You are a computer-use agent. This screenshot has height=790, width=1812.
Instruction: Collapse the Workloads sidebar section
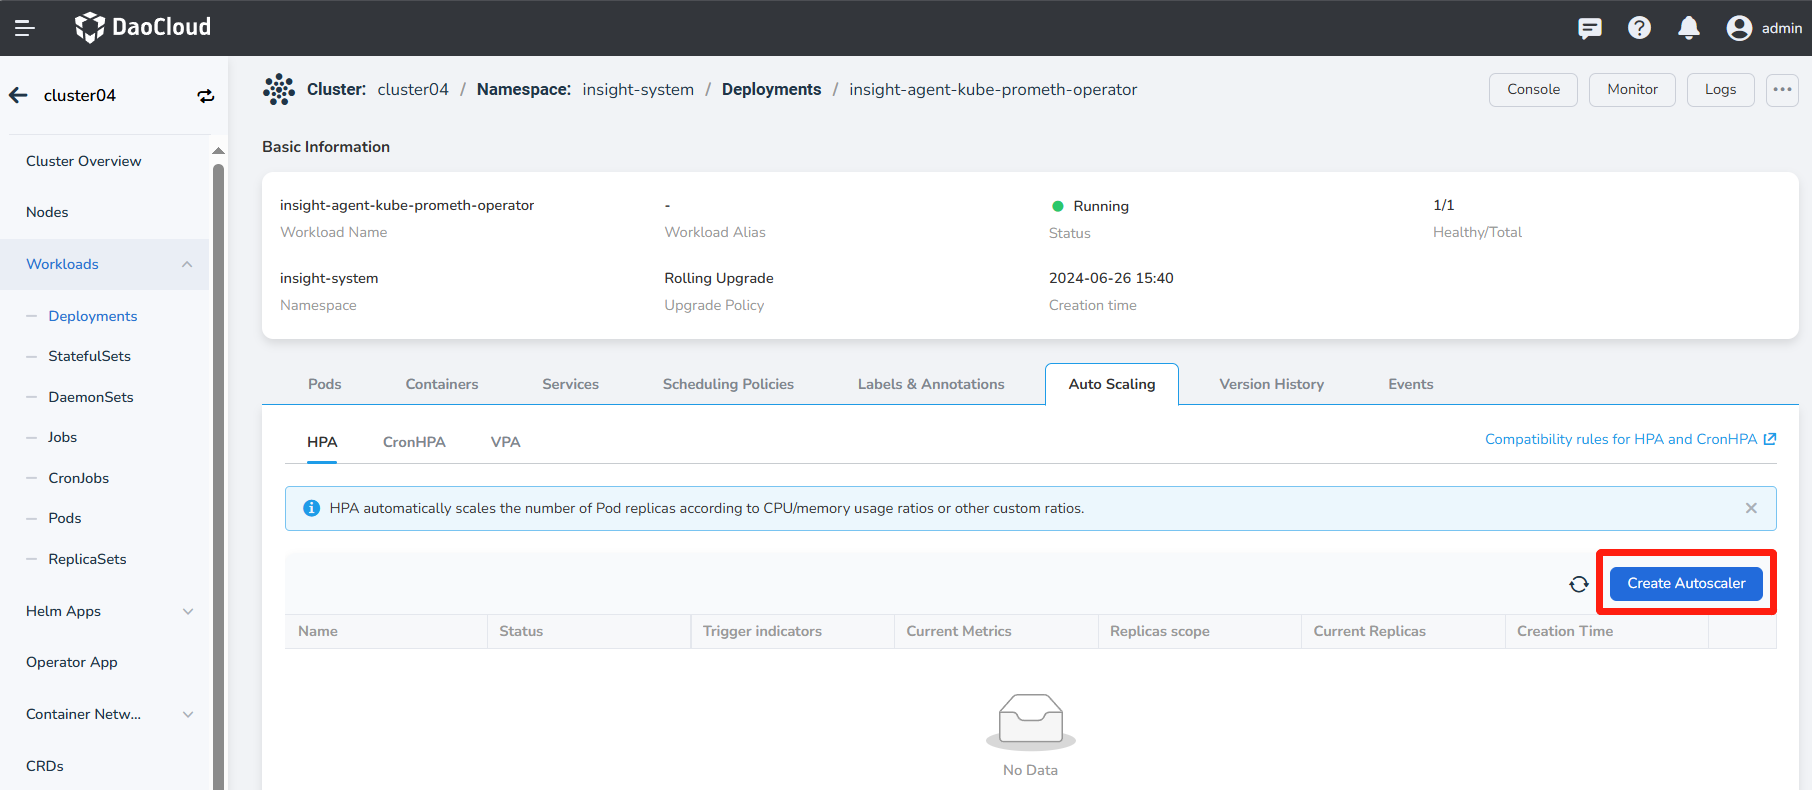click(x=187, y=264)
